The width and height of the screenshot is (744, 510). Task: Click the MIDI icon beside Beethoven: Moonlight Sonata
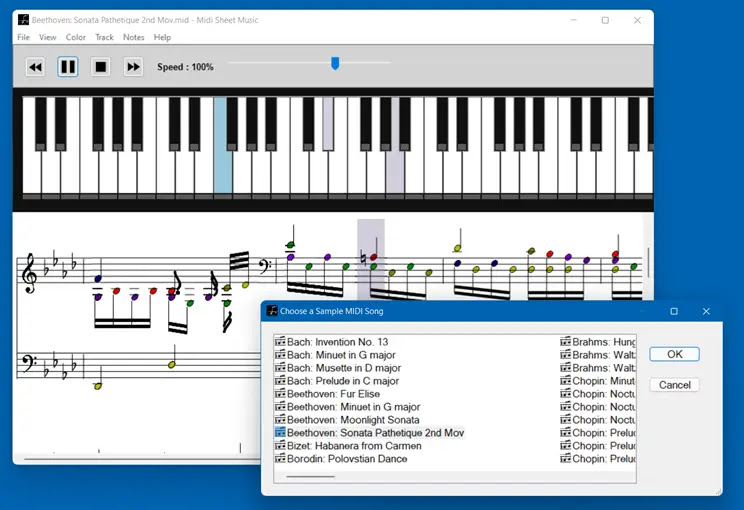tap(280, 419)
